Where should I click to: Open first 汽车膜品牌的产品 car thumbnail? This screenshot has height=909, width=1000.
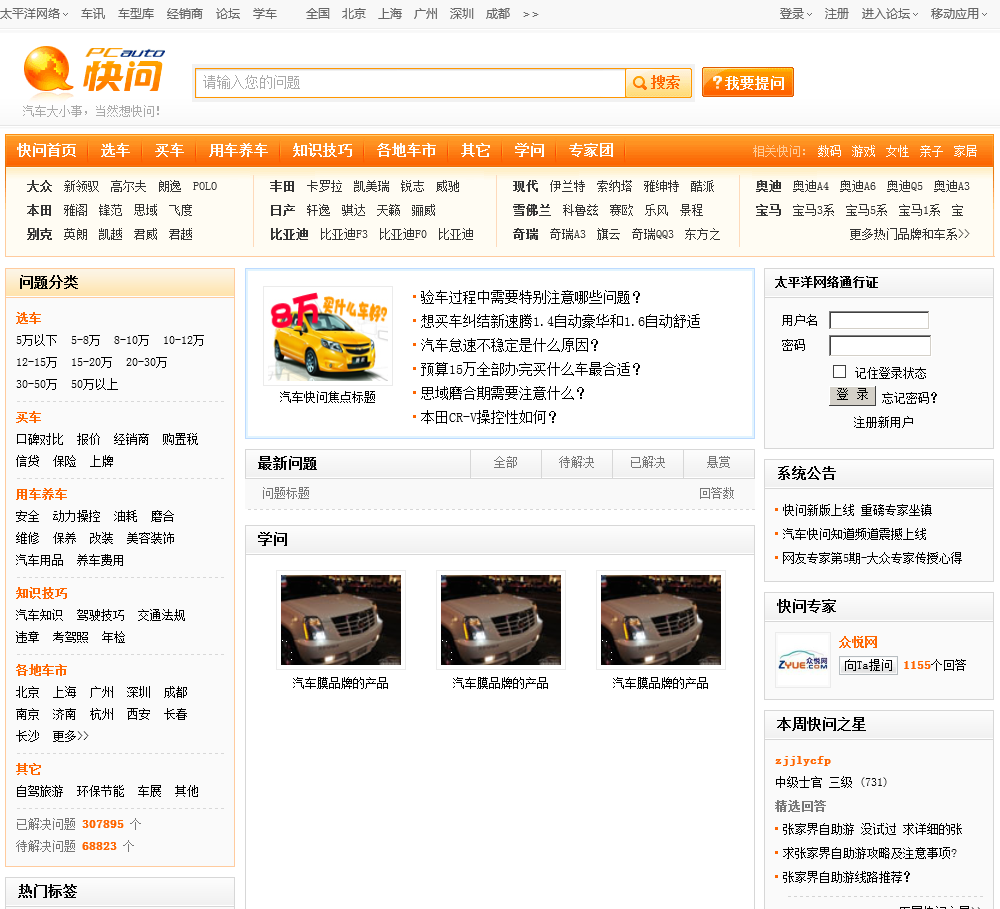pos(341,619)
